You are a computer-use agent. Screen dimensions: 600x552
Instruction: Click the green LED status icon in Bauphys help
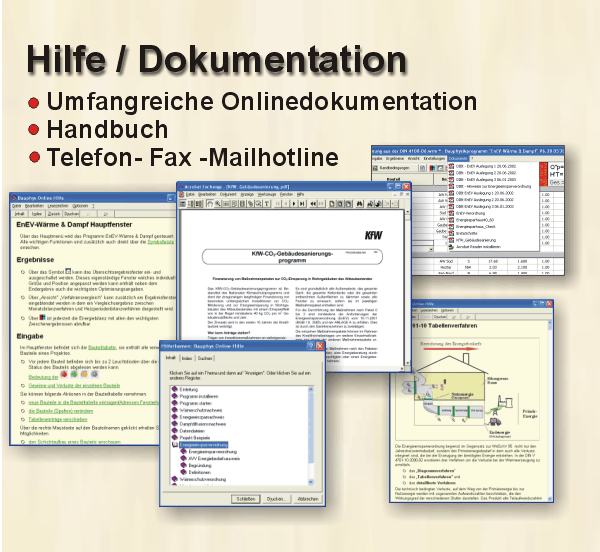(x=74, y=374)
